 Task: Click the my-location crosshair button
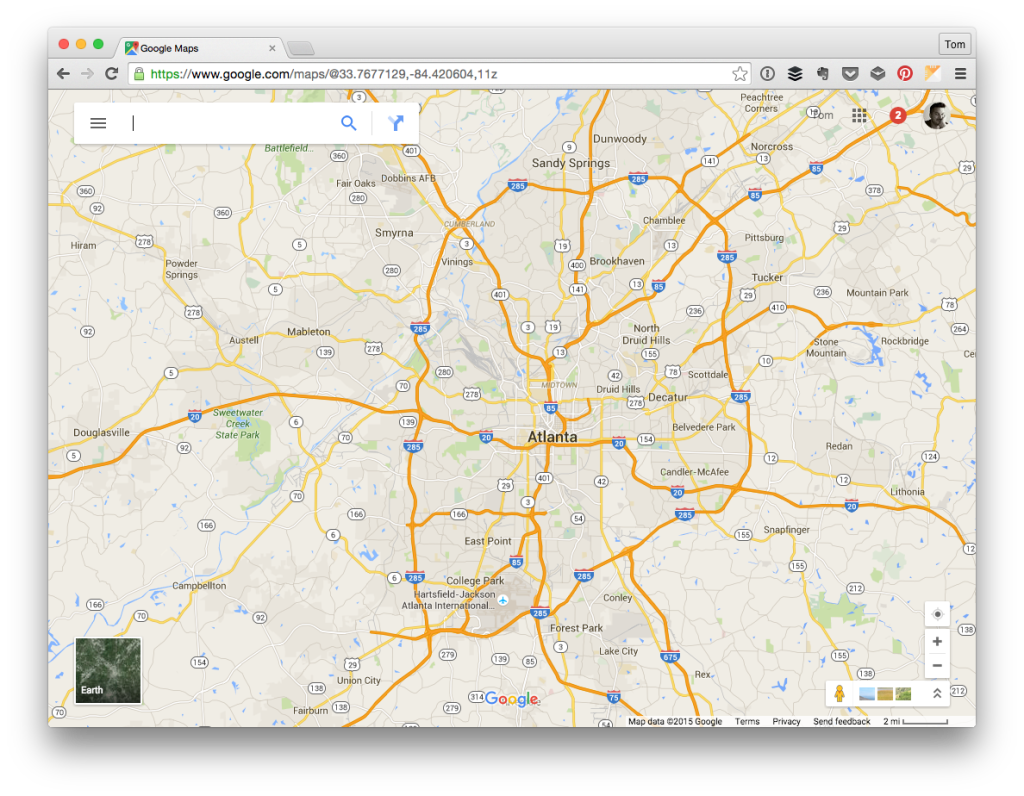click(x=936, y=613)
